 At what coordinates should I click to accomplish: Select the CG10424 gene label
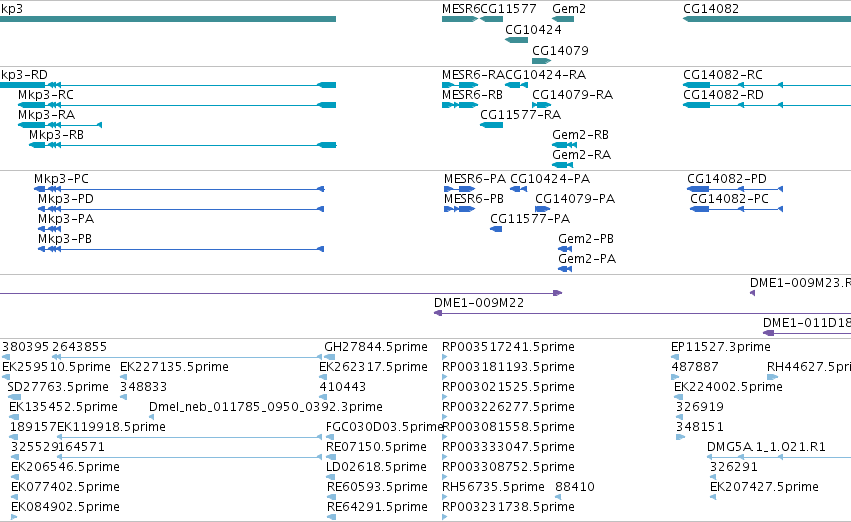pyautogui.click(x=533, y=30)
